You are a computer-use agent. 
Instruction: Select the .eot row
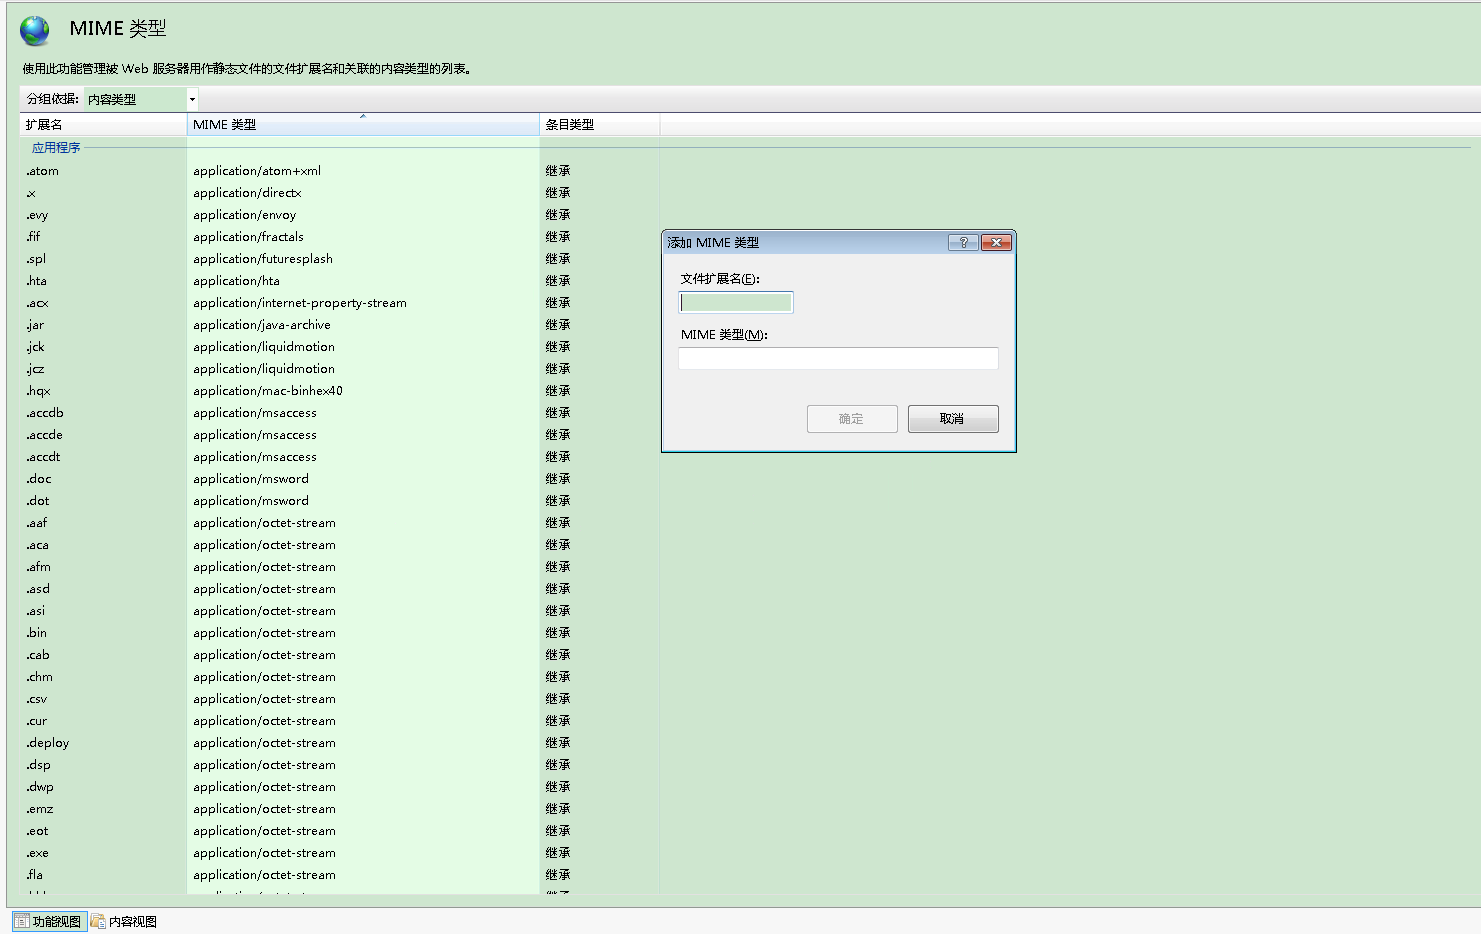(x=340, y=831)
